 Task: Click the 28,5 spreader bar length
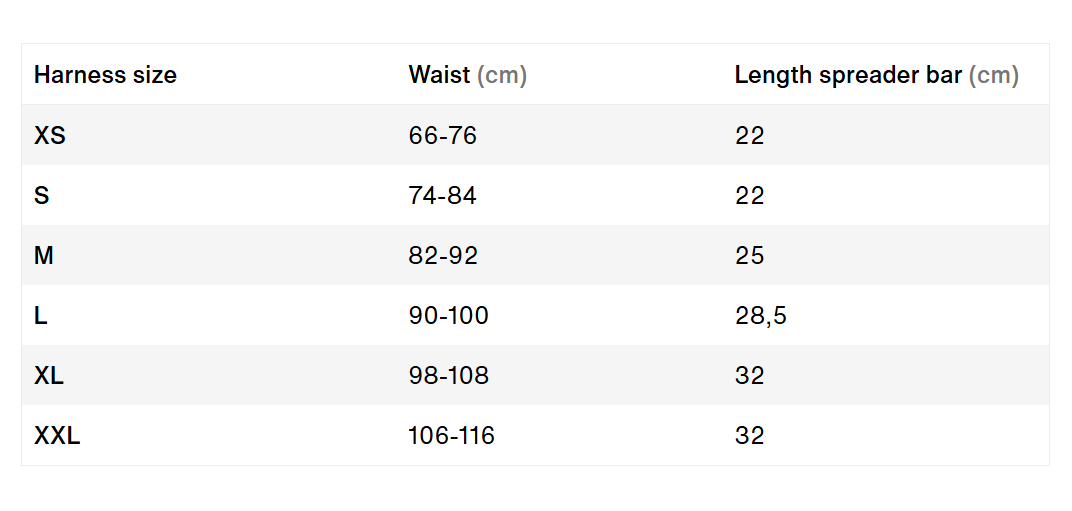coord(761,316)
